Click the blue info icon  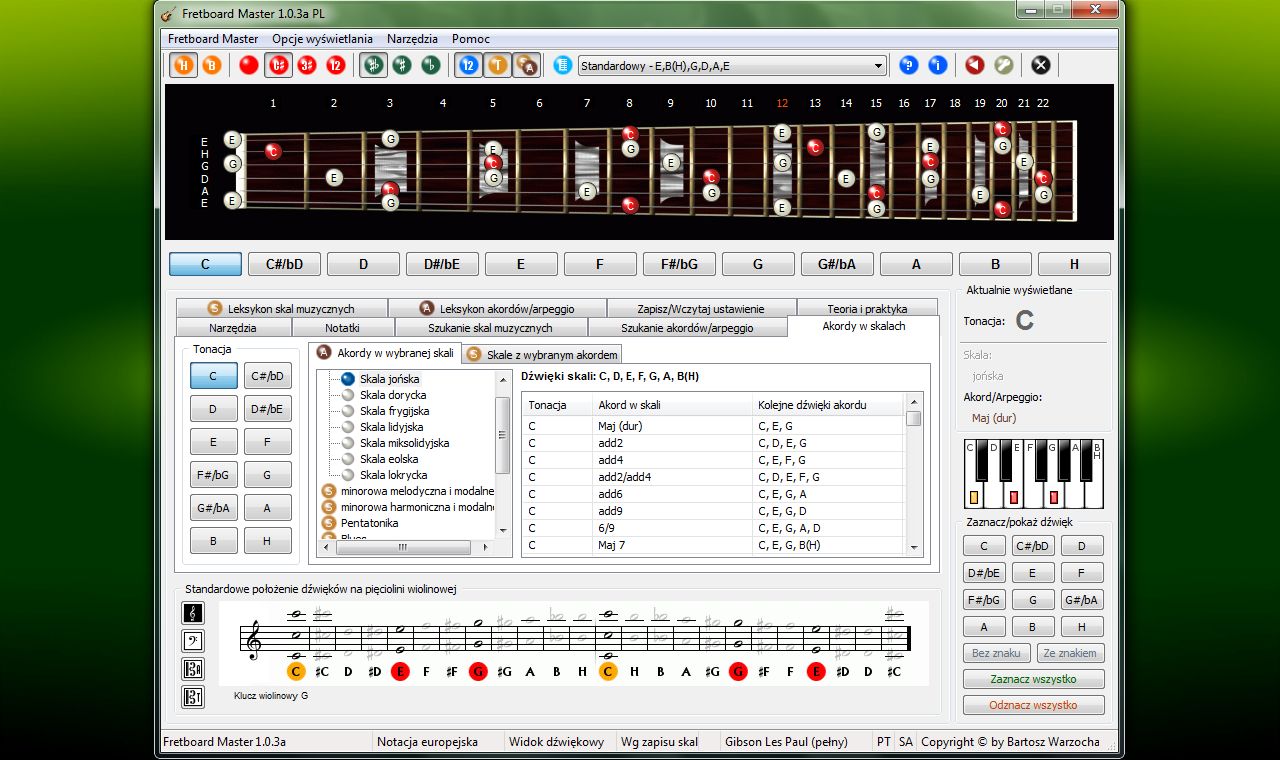(937, 65)
